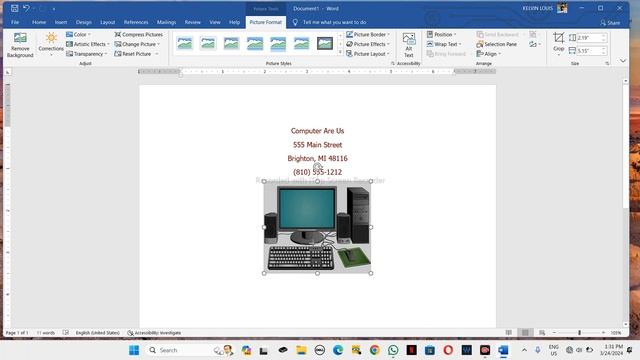The height and width of the screenshot is (360, 640).
Task: Open the Picture Effects dropdown
Action: pos(368,44)
